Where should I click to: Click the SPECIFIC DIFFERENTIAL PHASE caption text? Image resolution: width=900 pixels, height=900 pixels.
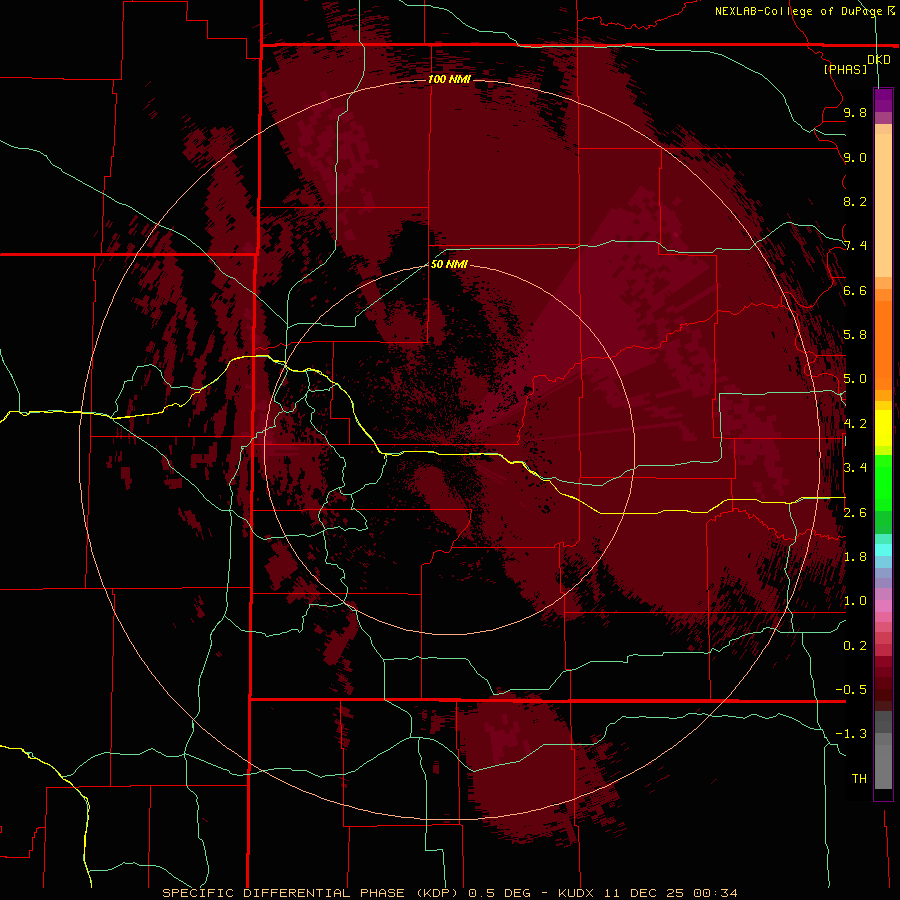click(285, 893)
